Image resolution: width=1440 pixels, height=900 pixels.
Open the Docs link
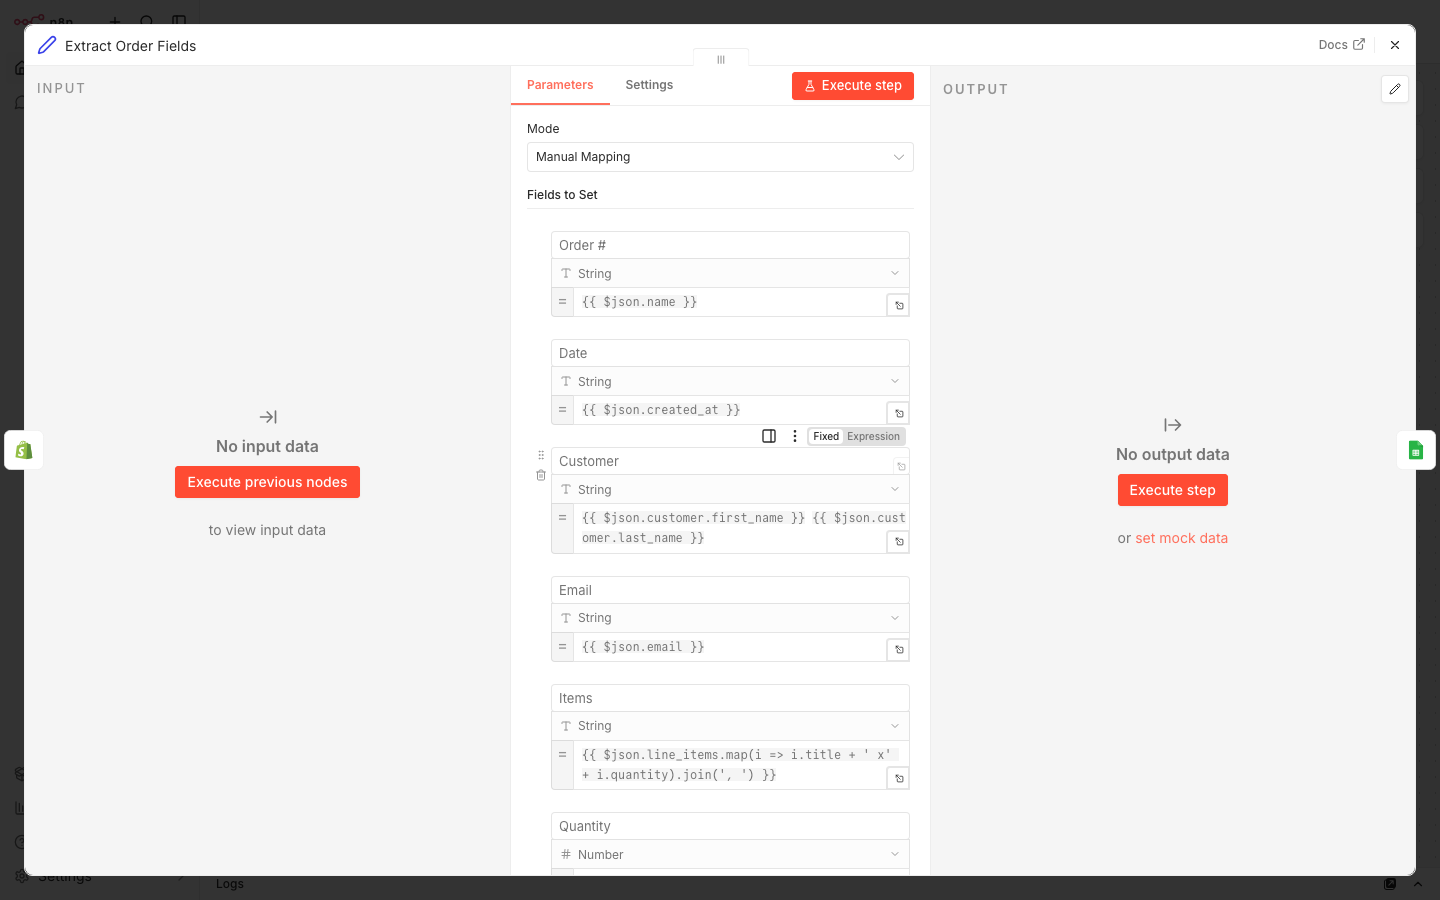[1340, 44]
